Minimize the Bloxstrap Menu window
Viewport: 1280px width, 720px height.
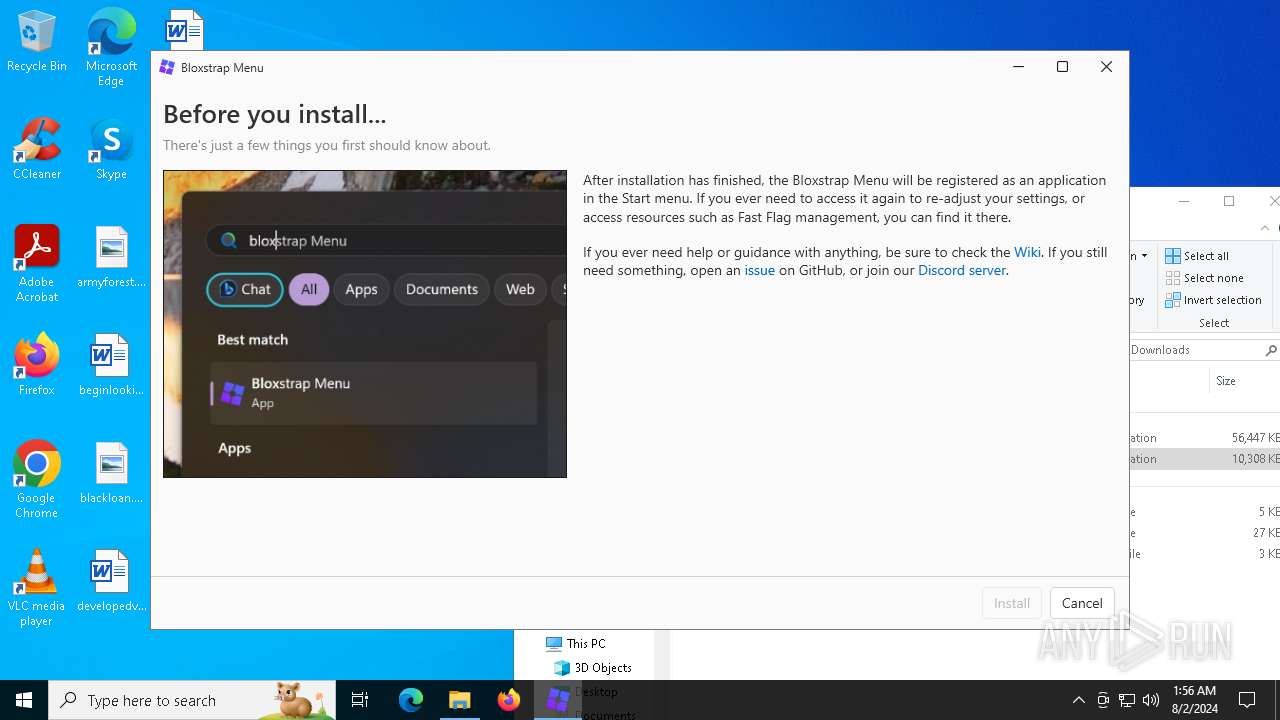[x=1018, y=67]
